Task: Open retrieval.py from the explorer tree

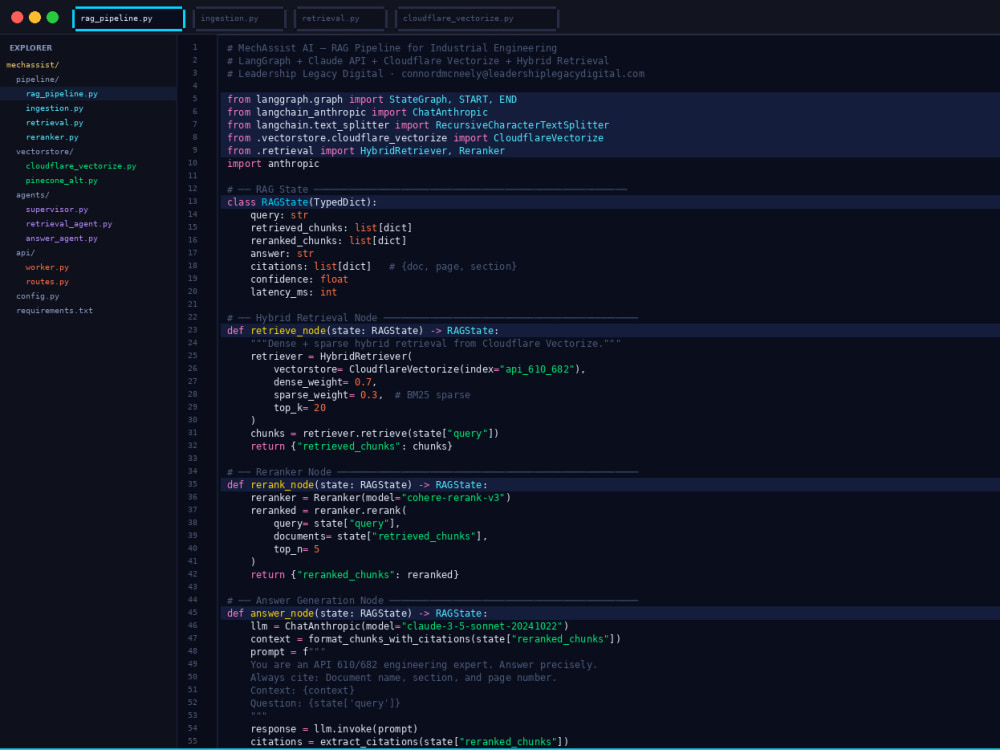Action: pyautogui.click(x=54, y=123)
